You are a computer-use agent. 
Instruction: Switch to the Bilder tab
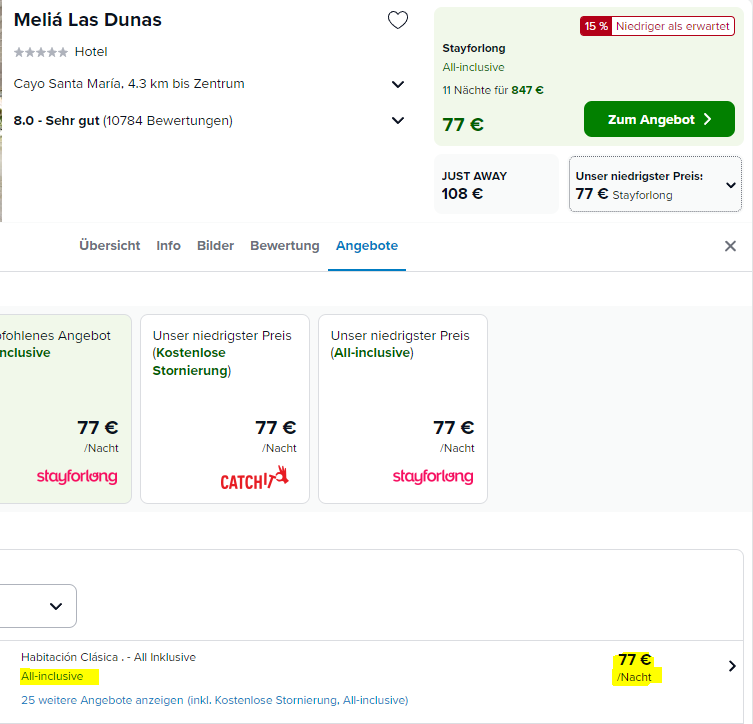(x=215, y=246)
